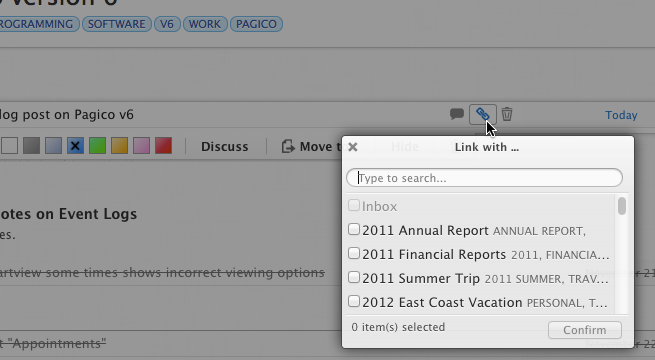Delete task with the trash icon
Screen dimensions: 655x360
coord(507,114)
